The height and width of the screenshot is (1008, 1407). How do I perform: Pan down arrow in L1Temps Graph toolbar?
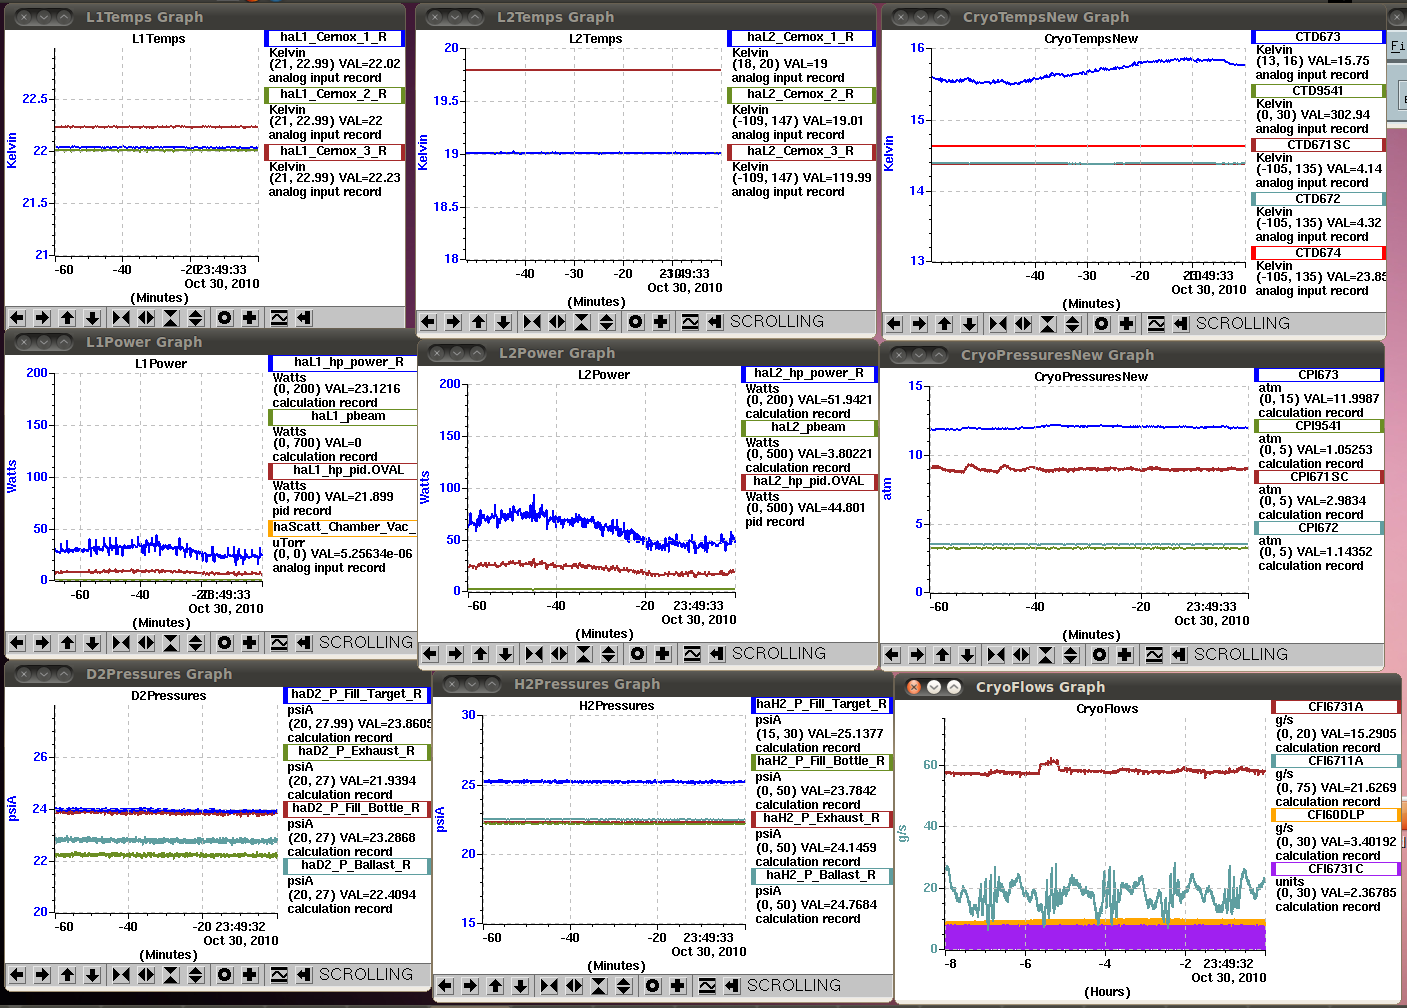[92, 318]
